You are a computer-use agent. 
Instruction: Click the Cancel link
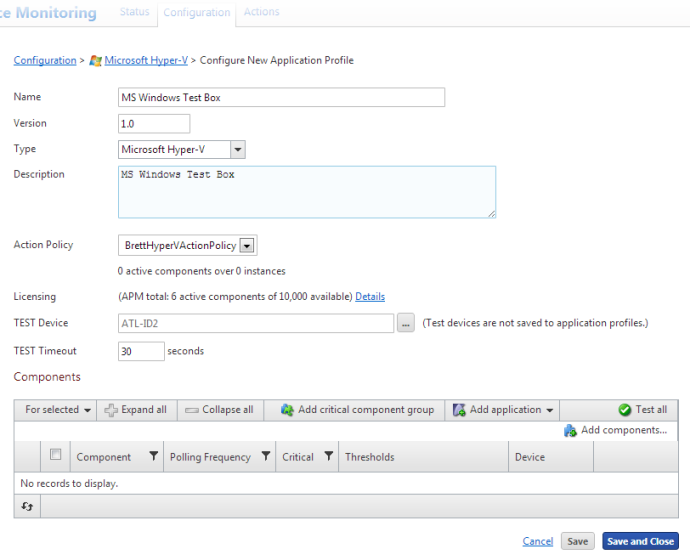538,541
